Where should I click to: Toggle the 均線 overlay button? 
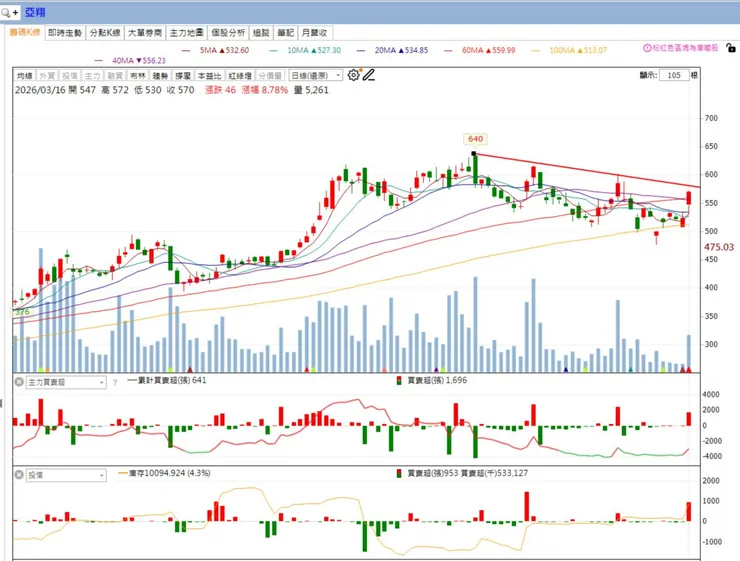click(25, 75)
